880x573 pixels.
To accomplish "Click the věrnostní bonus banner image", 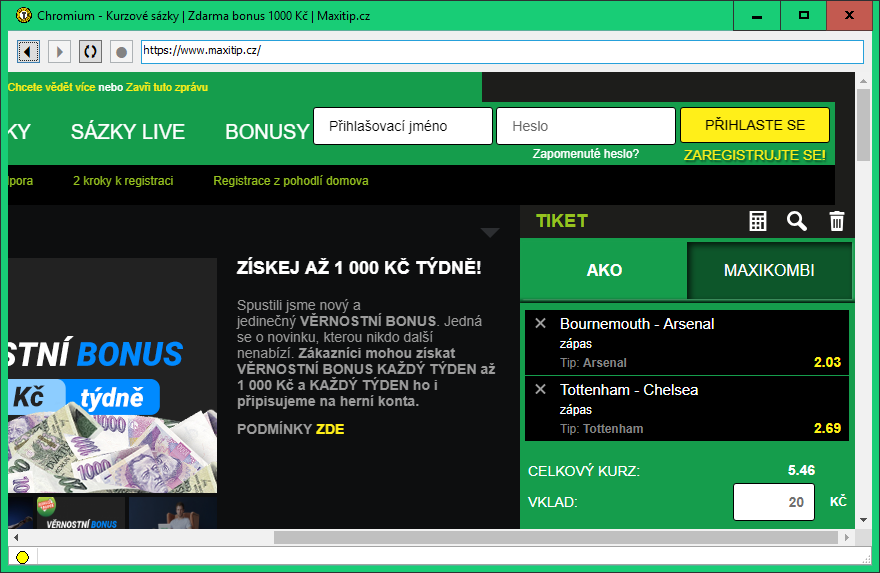I will 112,375.
